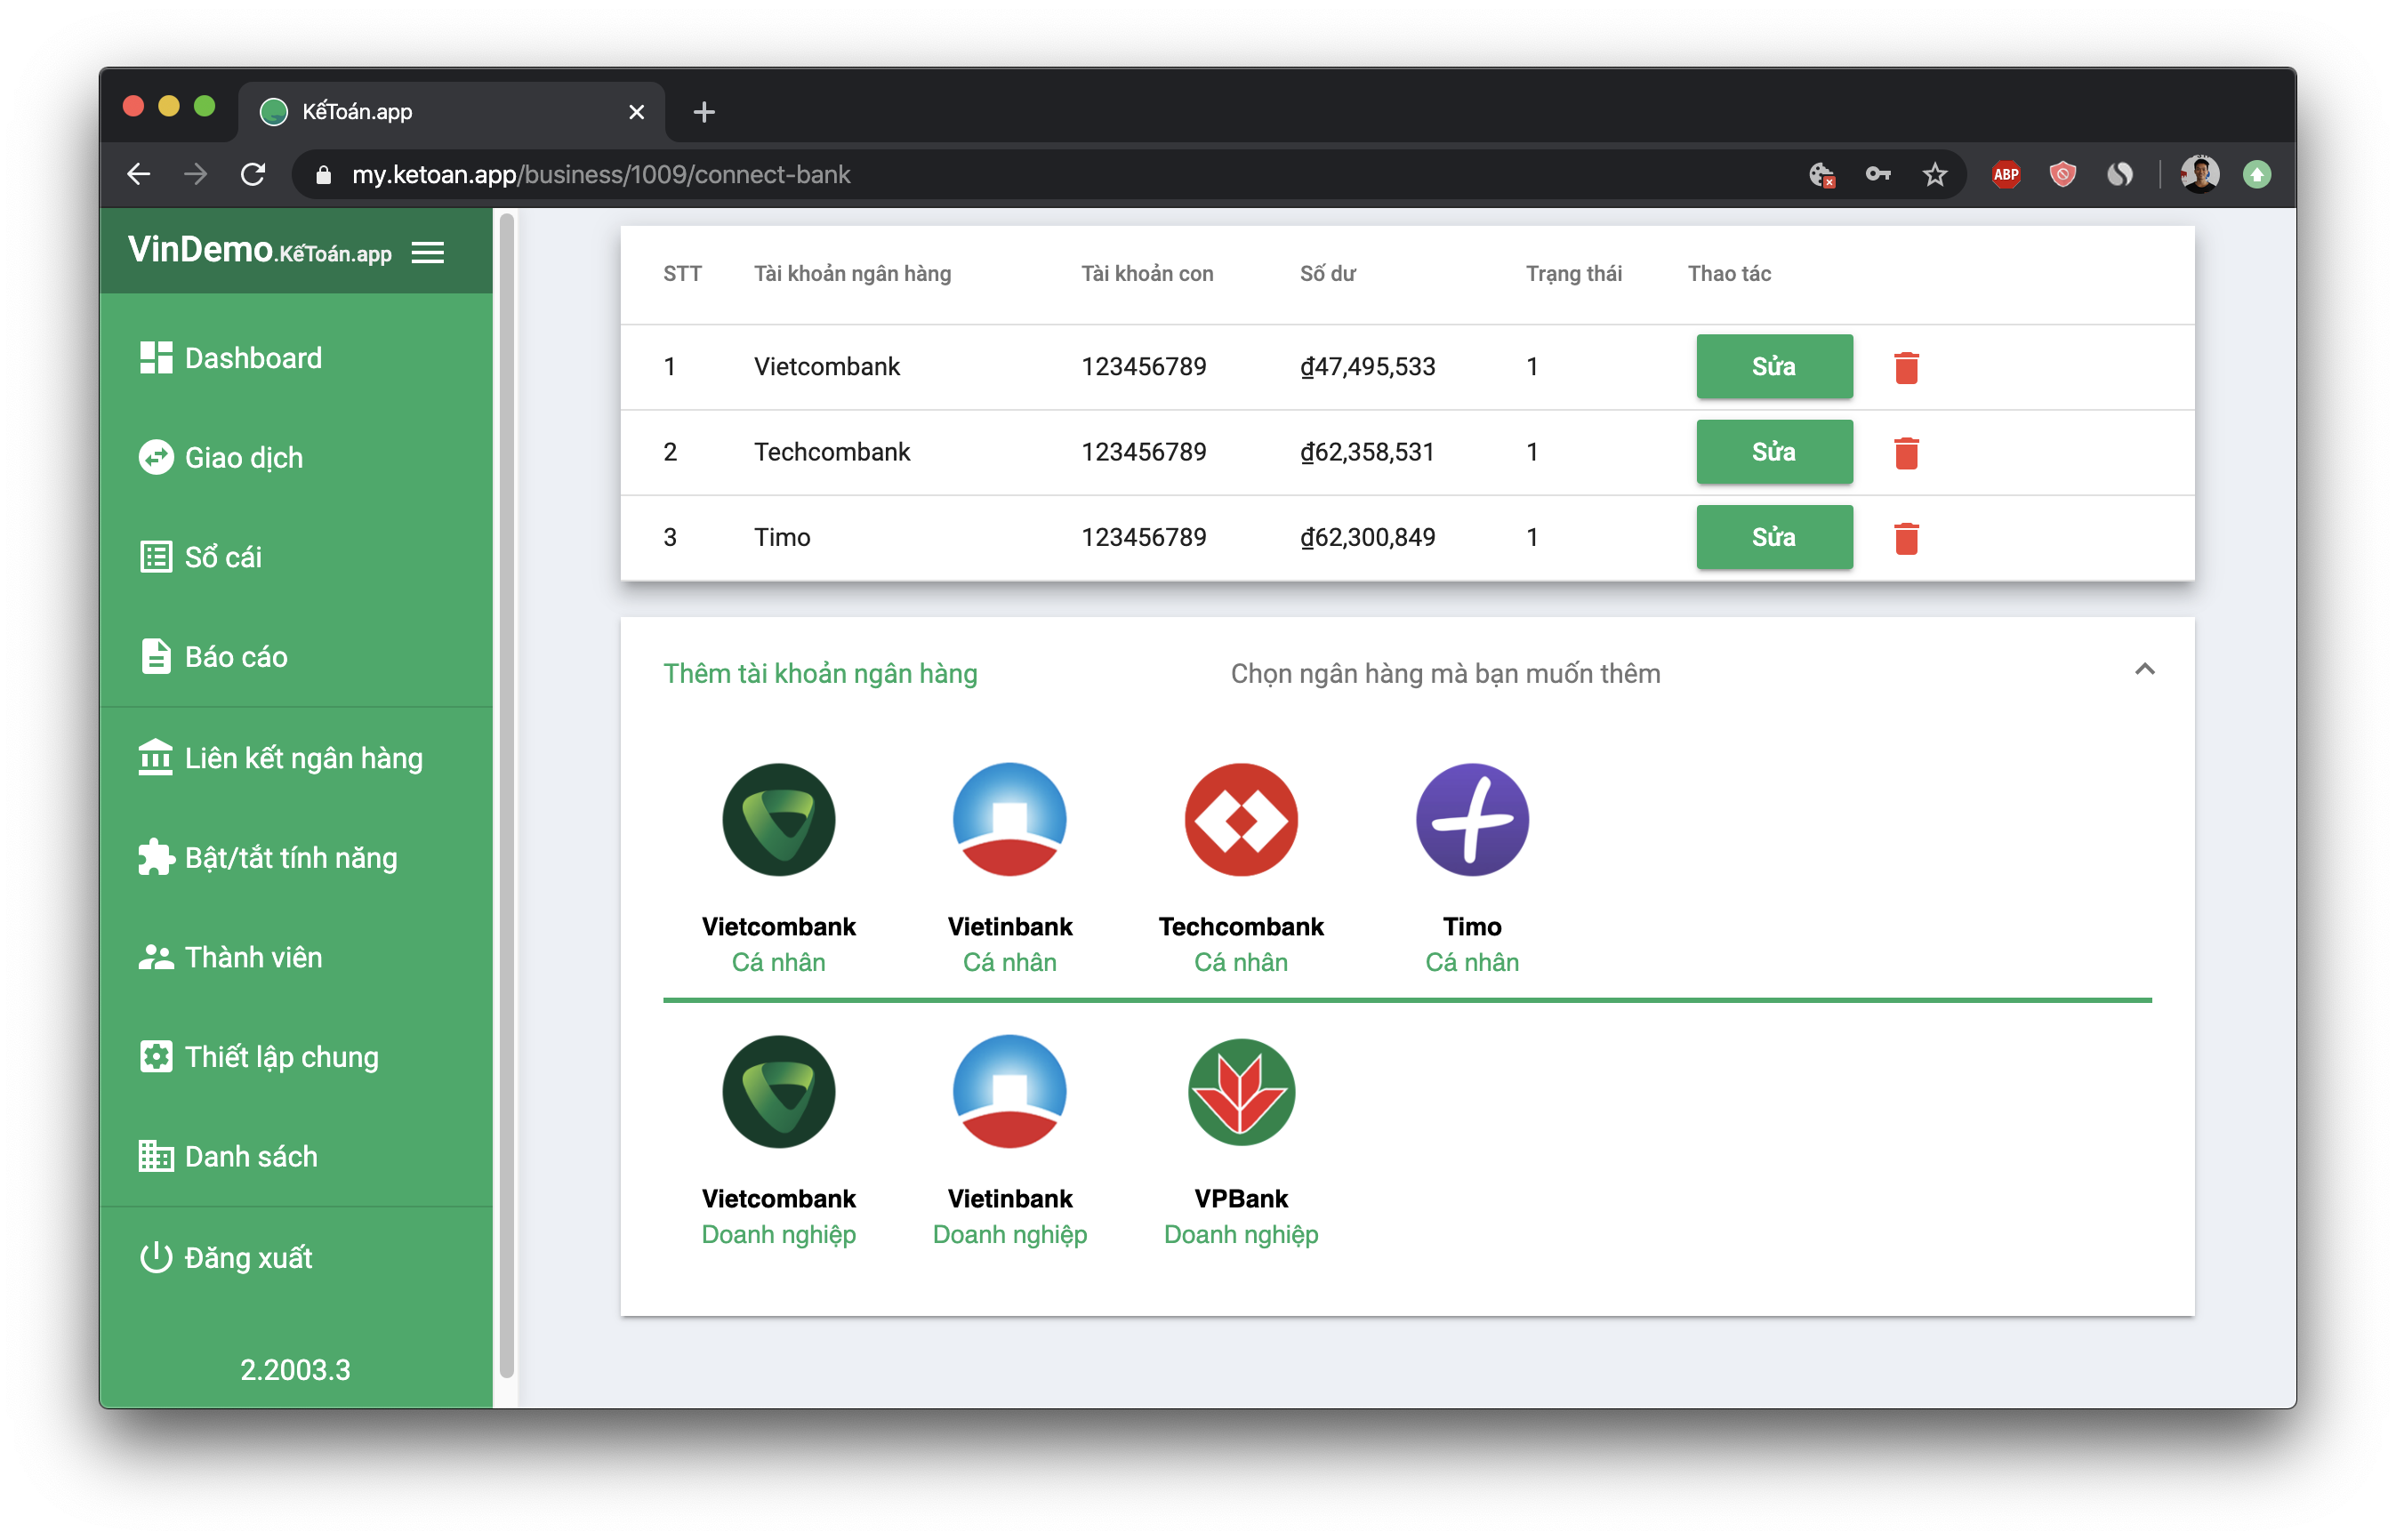Choose Vietinbank Cá nhân bank logo
The width and height of the screenshot is (2396, 1540).
tap(1010, 820)
